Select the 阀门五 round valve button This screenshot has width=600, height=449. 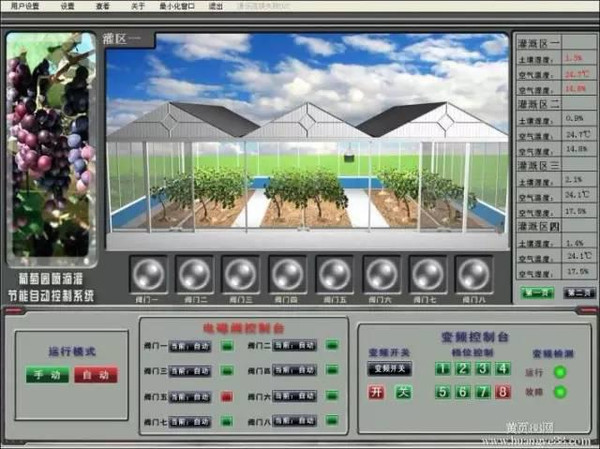[335, 273]
